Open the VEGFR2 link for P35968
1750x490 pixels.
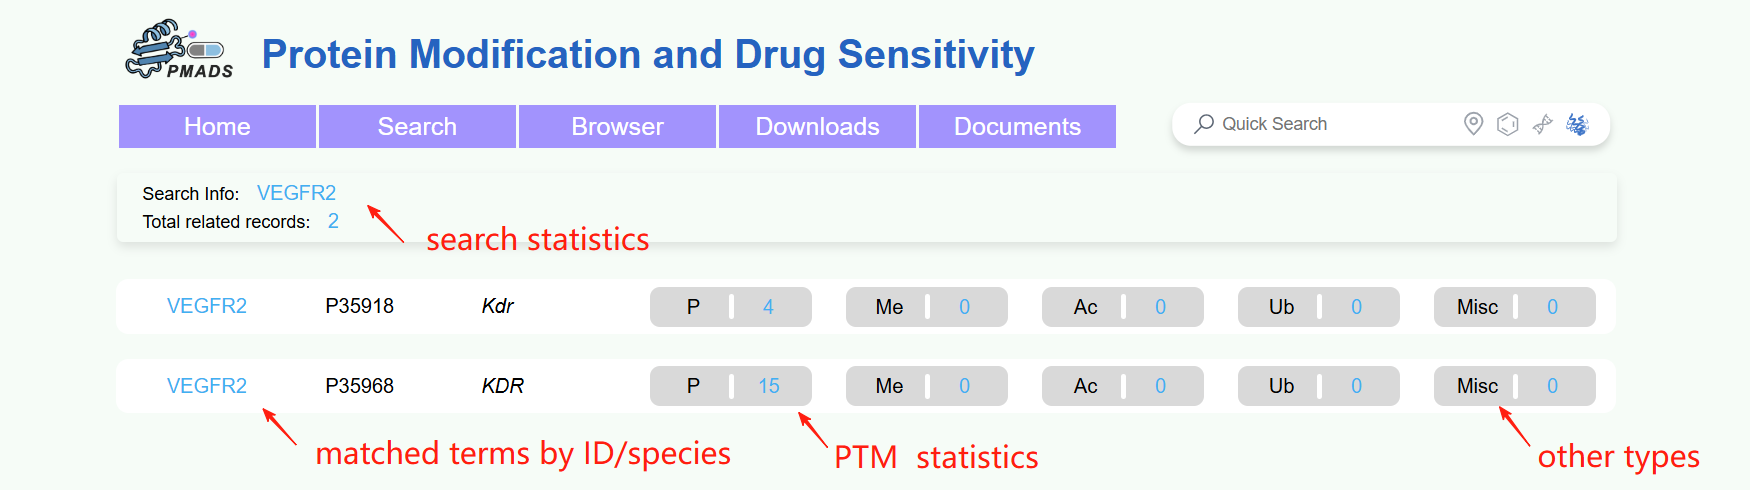click(207, 386)
